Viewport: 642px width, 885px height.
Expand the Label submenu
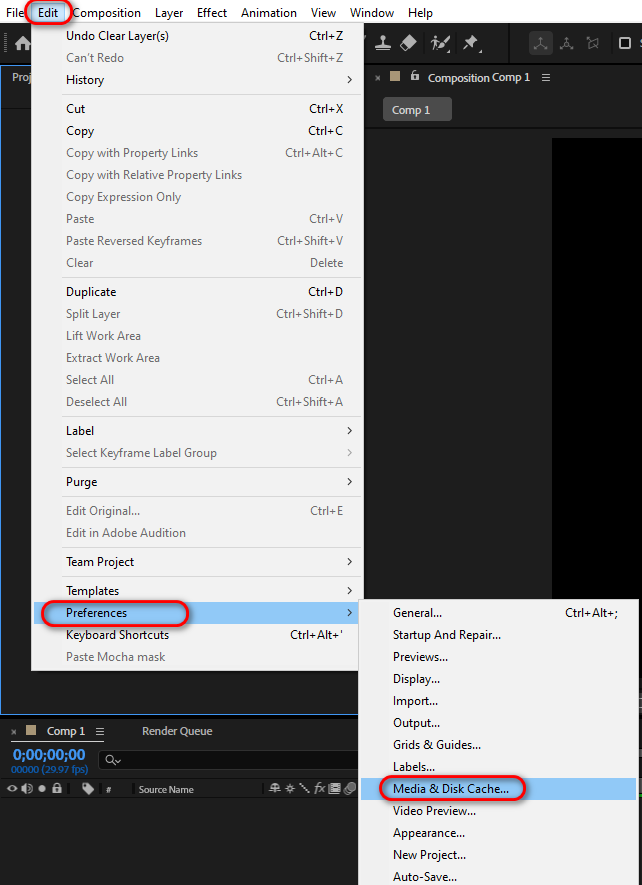pyautogui.click(x=197, y=431)
